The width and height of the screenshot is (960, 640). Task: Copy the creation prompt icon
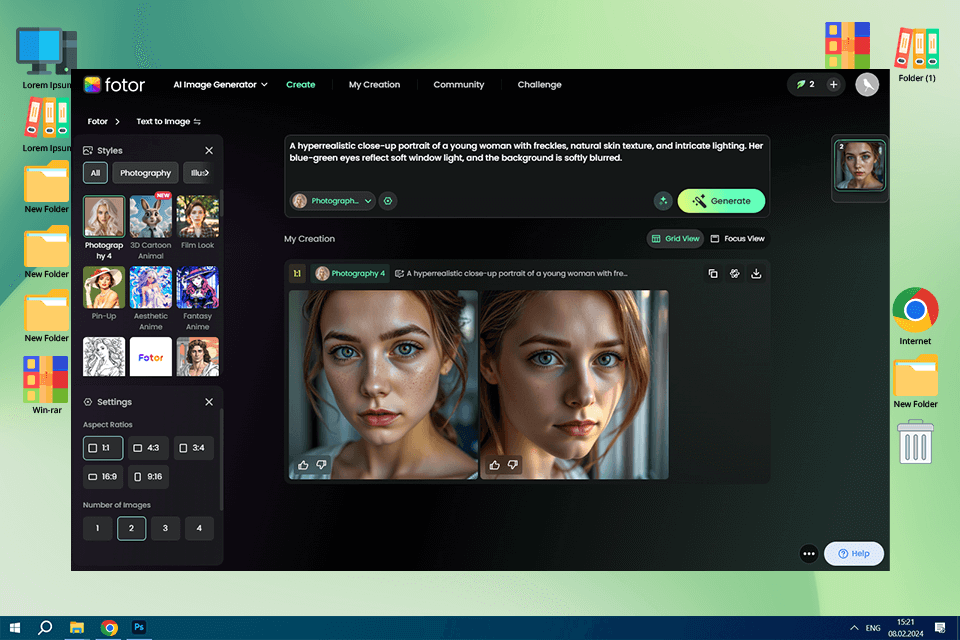pos(713,274)
